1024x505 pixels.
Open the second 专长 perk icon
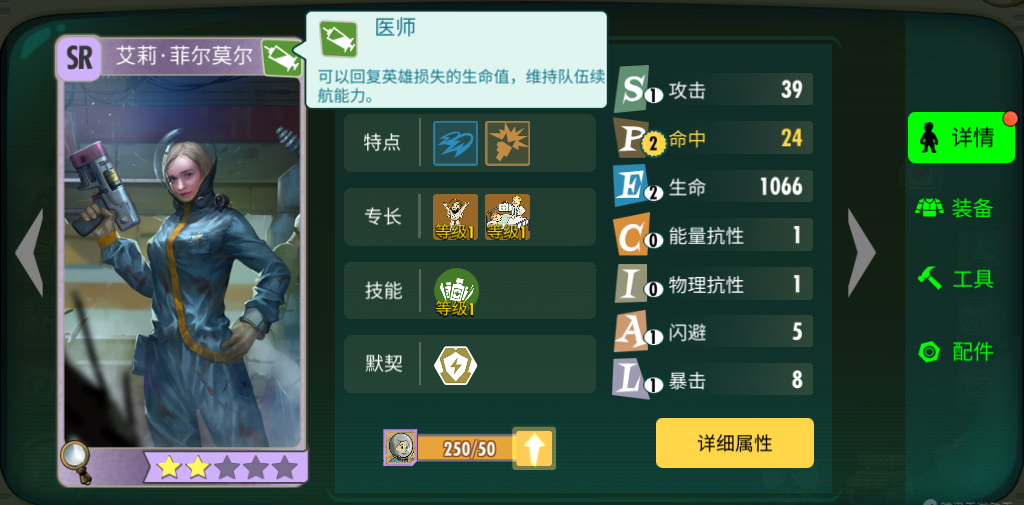click(x=507, y=217)
